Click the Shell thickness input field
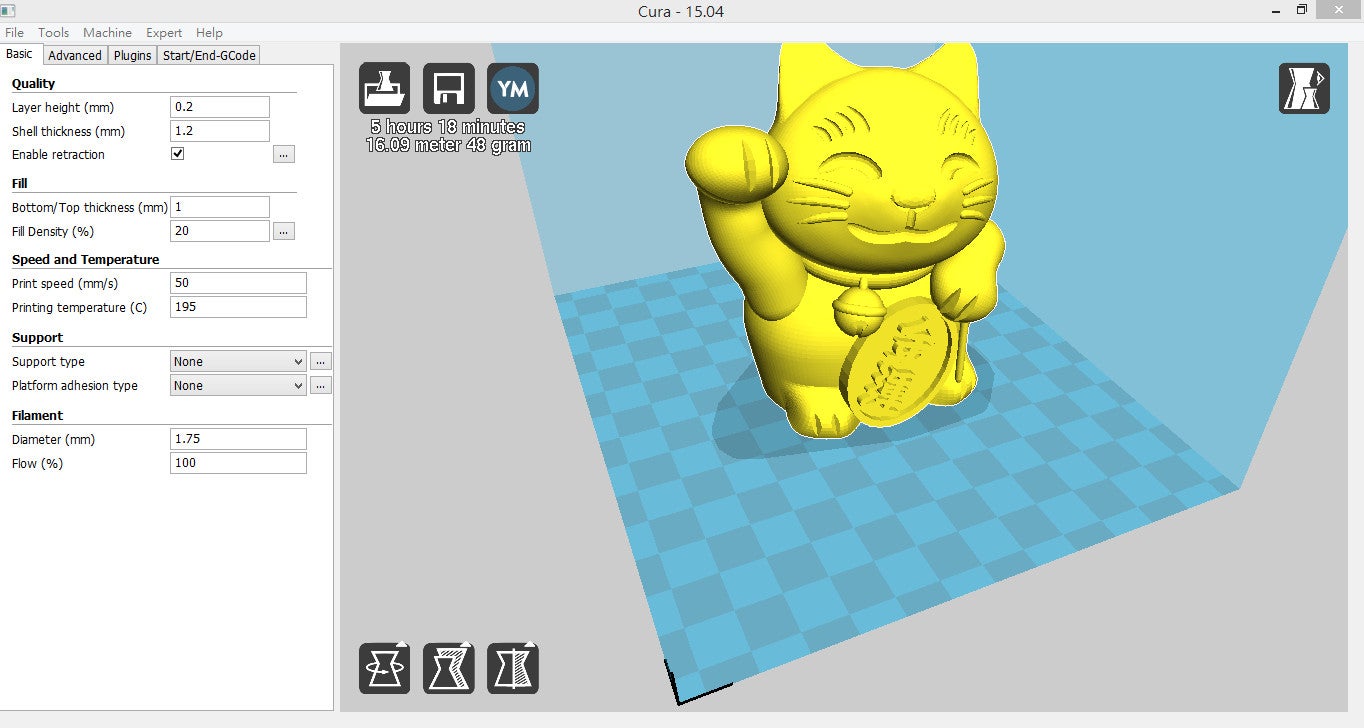 tap(220, 131)
